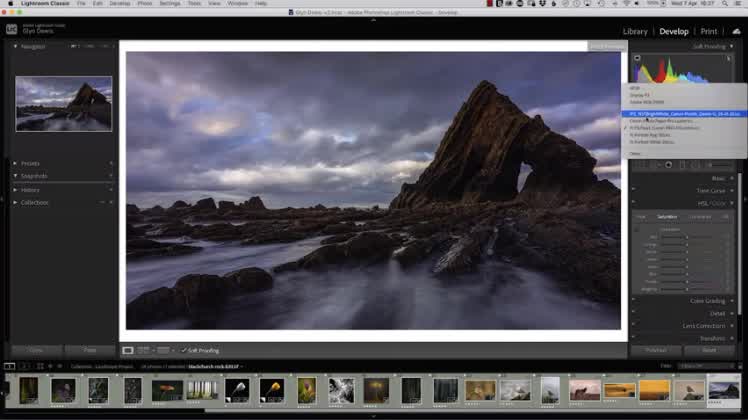Adjust the Blue saturation slider
The image size is (748, 420).
pos(687,274)
